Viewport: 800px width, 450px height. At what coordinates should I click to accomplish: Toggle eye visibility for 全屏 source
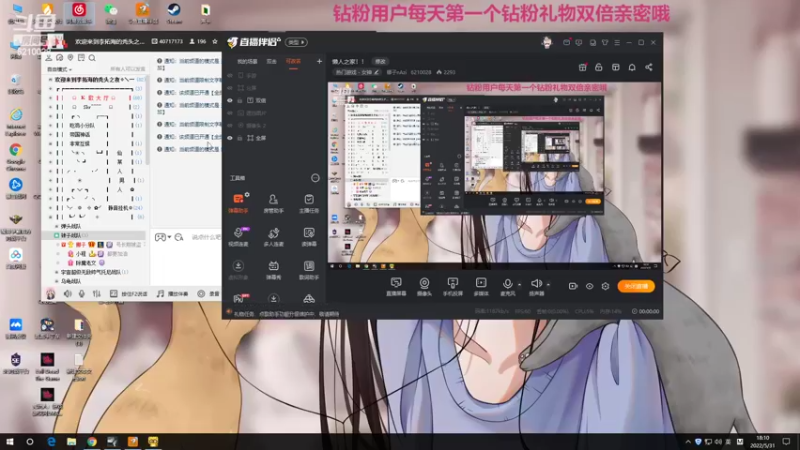click(x=230, y=138)
